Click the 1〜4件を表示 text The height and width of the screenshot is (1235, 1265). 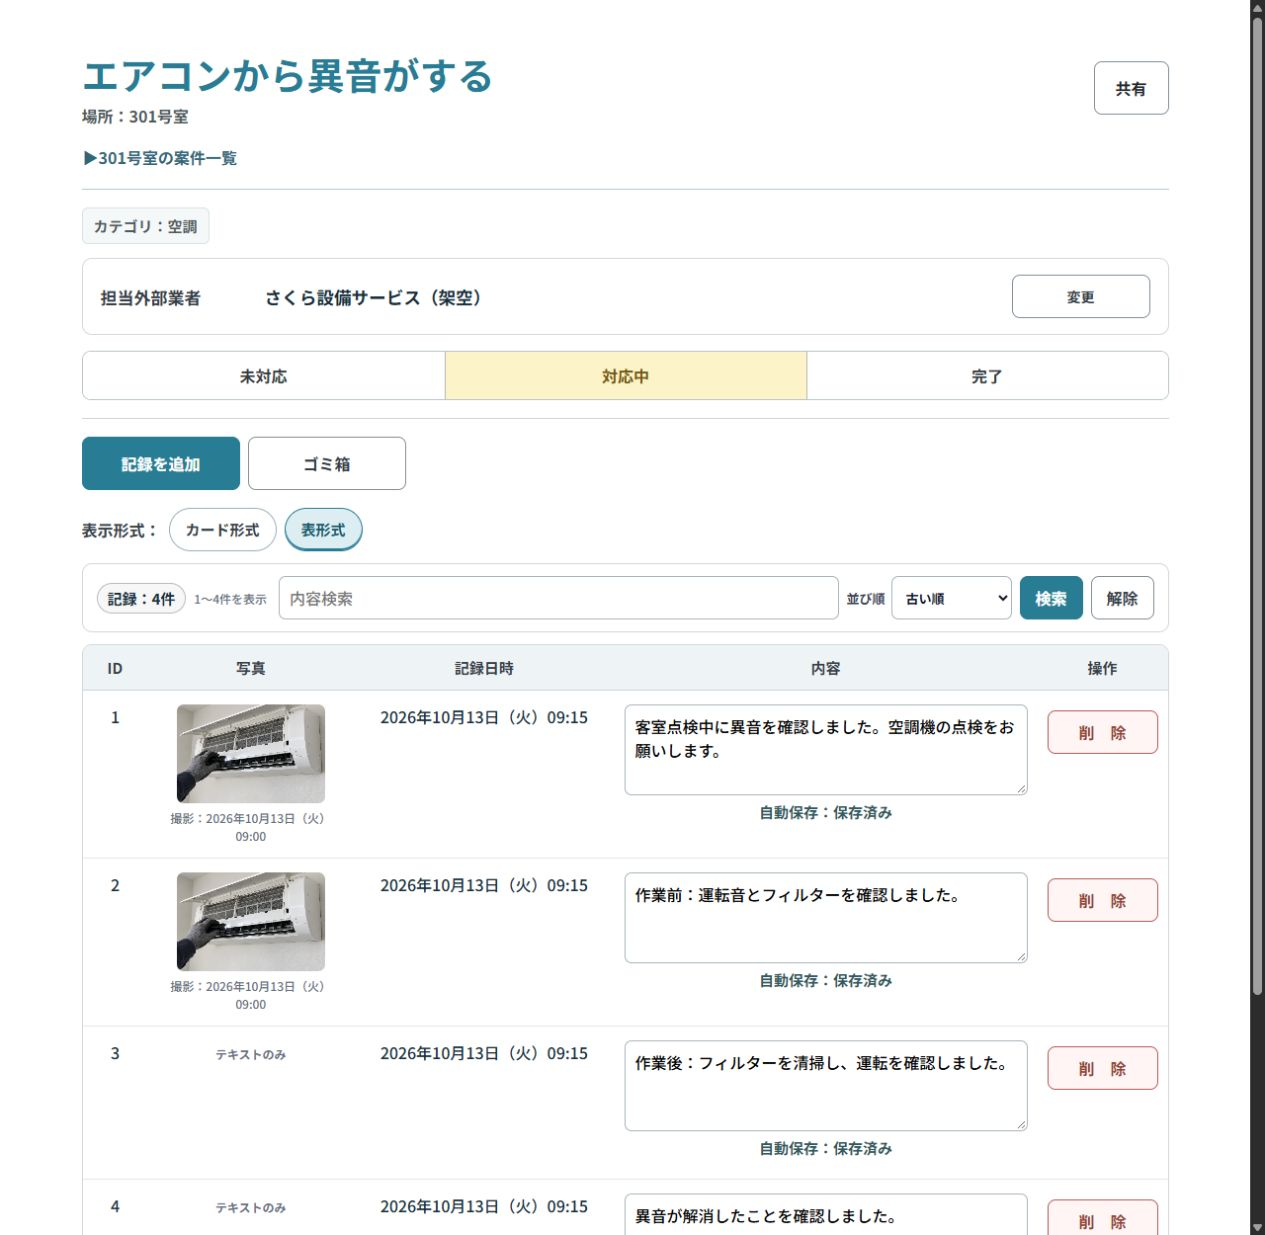(230, 599)
